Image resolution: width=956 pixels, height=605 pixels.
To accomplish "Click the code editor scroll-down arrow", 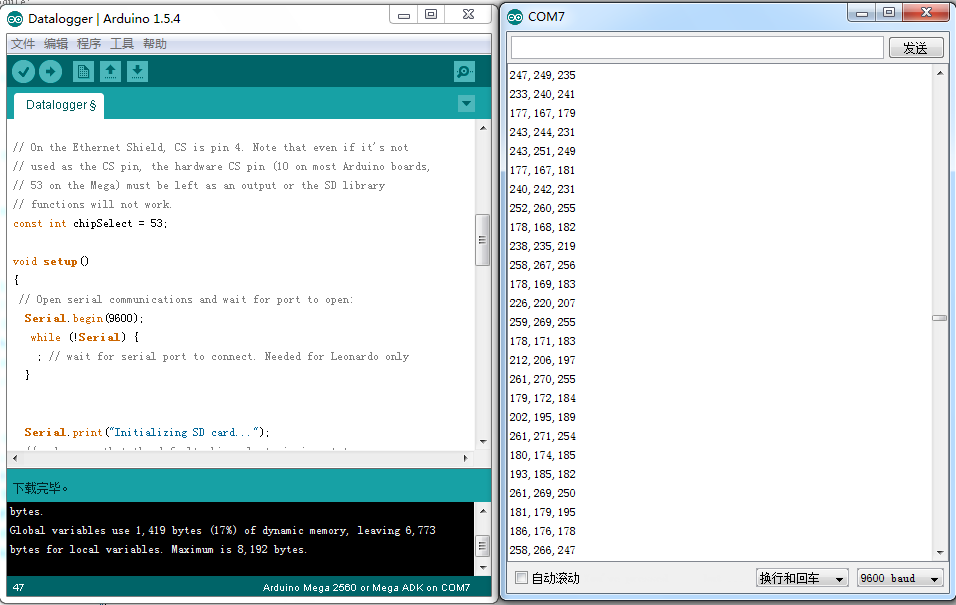I will pos(483,442).
